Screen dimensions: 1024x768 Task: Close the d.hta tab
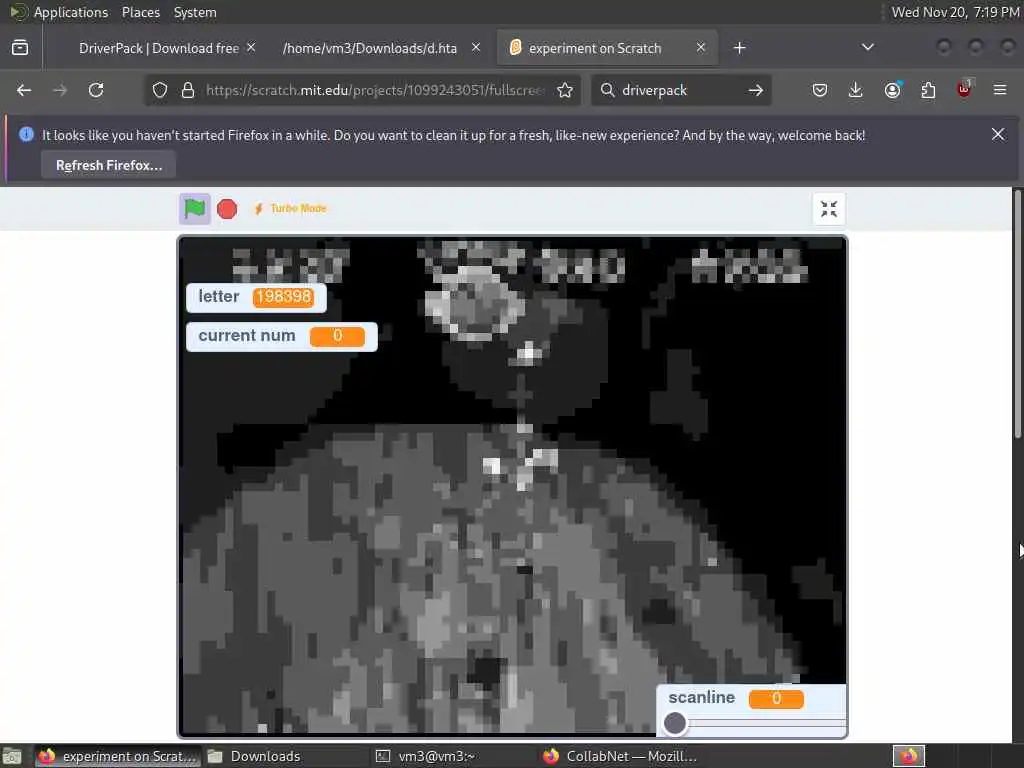(476, 48)
